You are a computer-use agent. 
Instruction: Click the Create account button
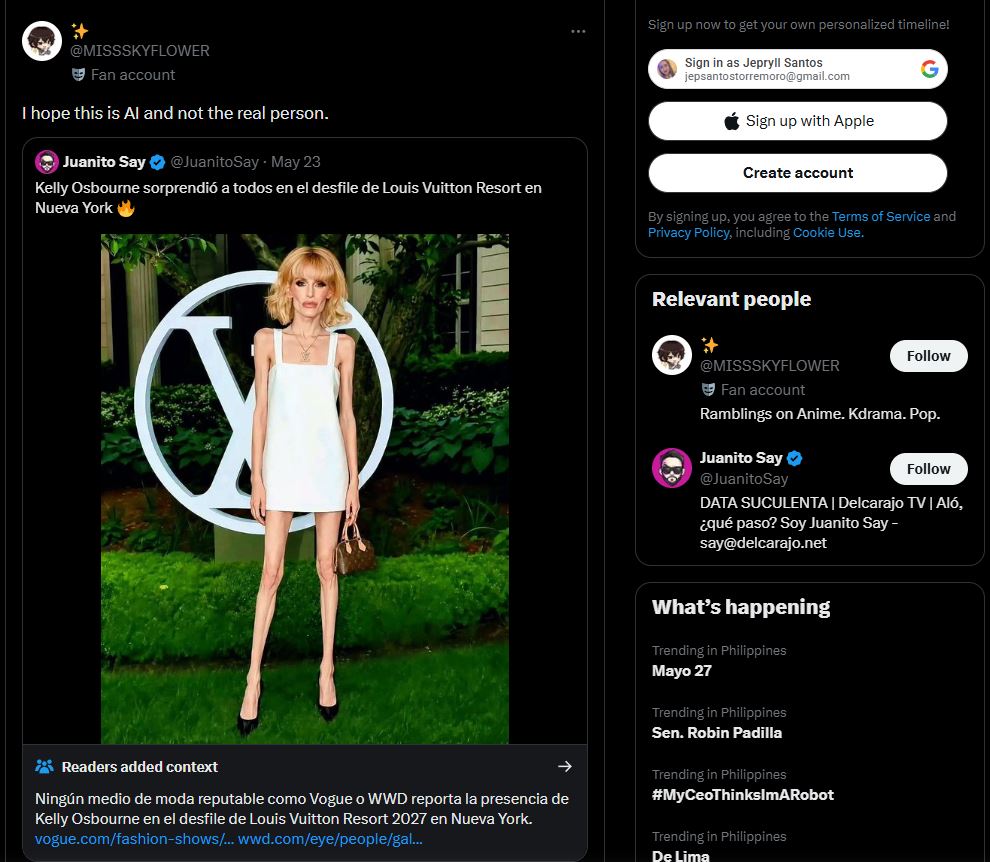[797, 172]
